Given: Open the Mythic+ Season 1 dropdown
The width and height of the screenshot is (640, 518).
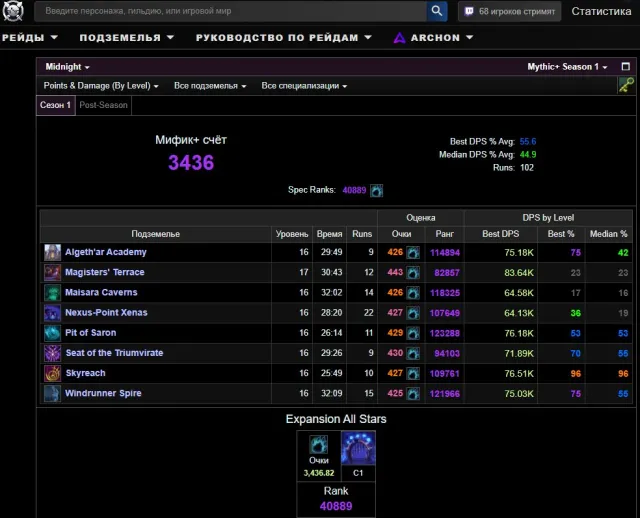Looking at the screenshot, I should click(x=567, y=67).
